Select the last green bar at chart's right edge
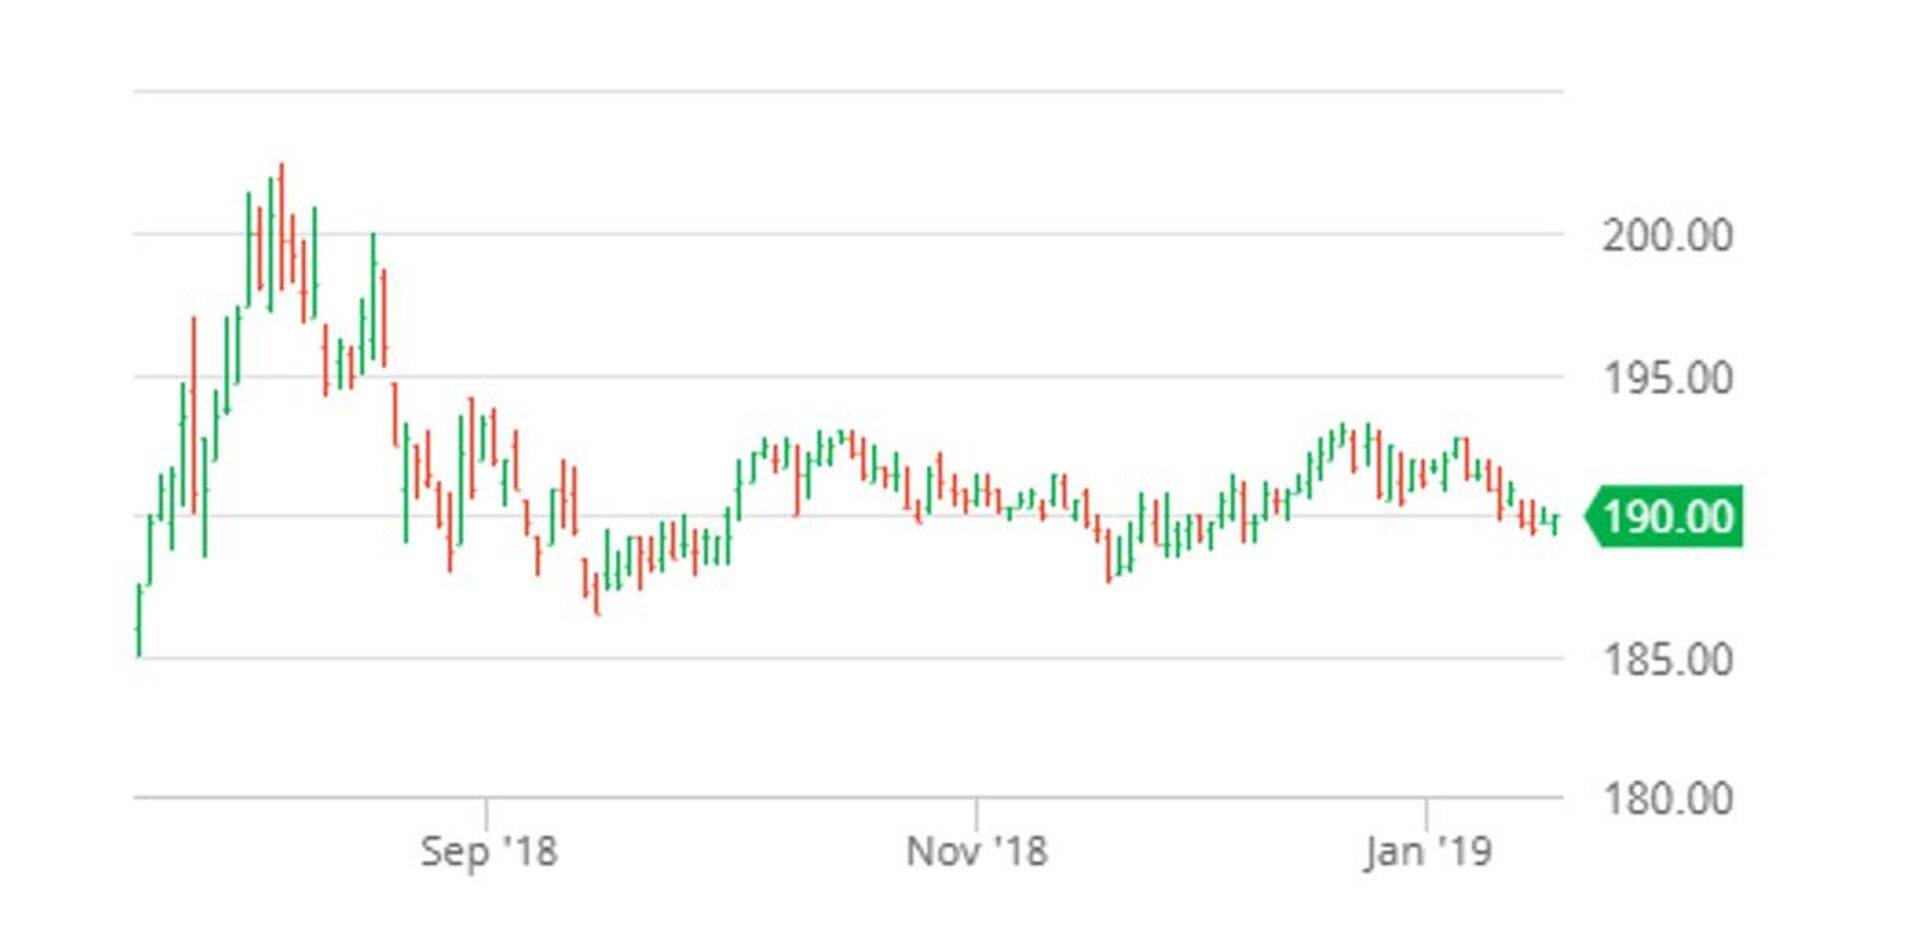This screenshot has width=1920, height=931. (x=1555, y=522)
